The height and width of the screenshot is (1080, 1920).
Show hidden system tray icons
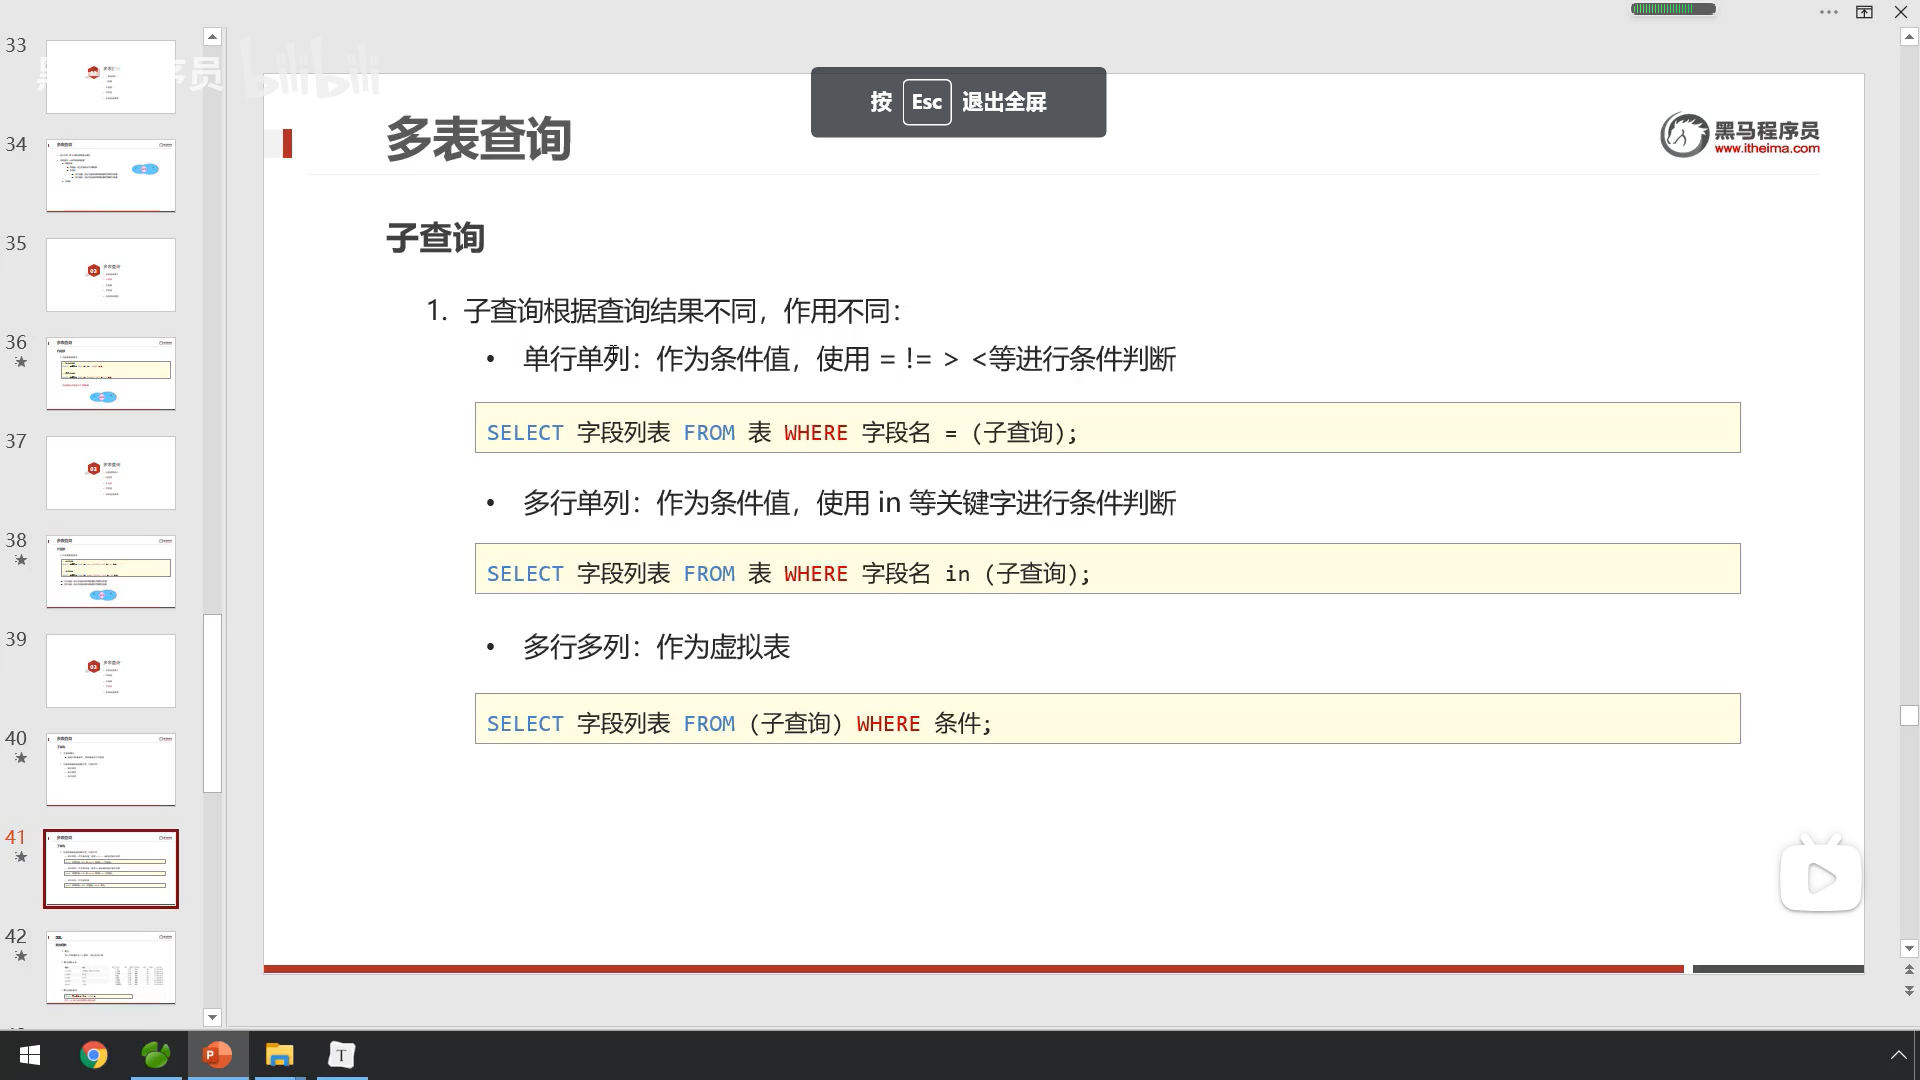tap(1898, 1055)
